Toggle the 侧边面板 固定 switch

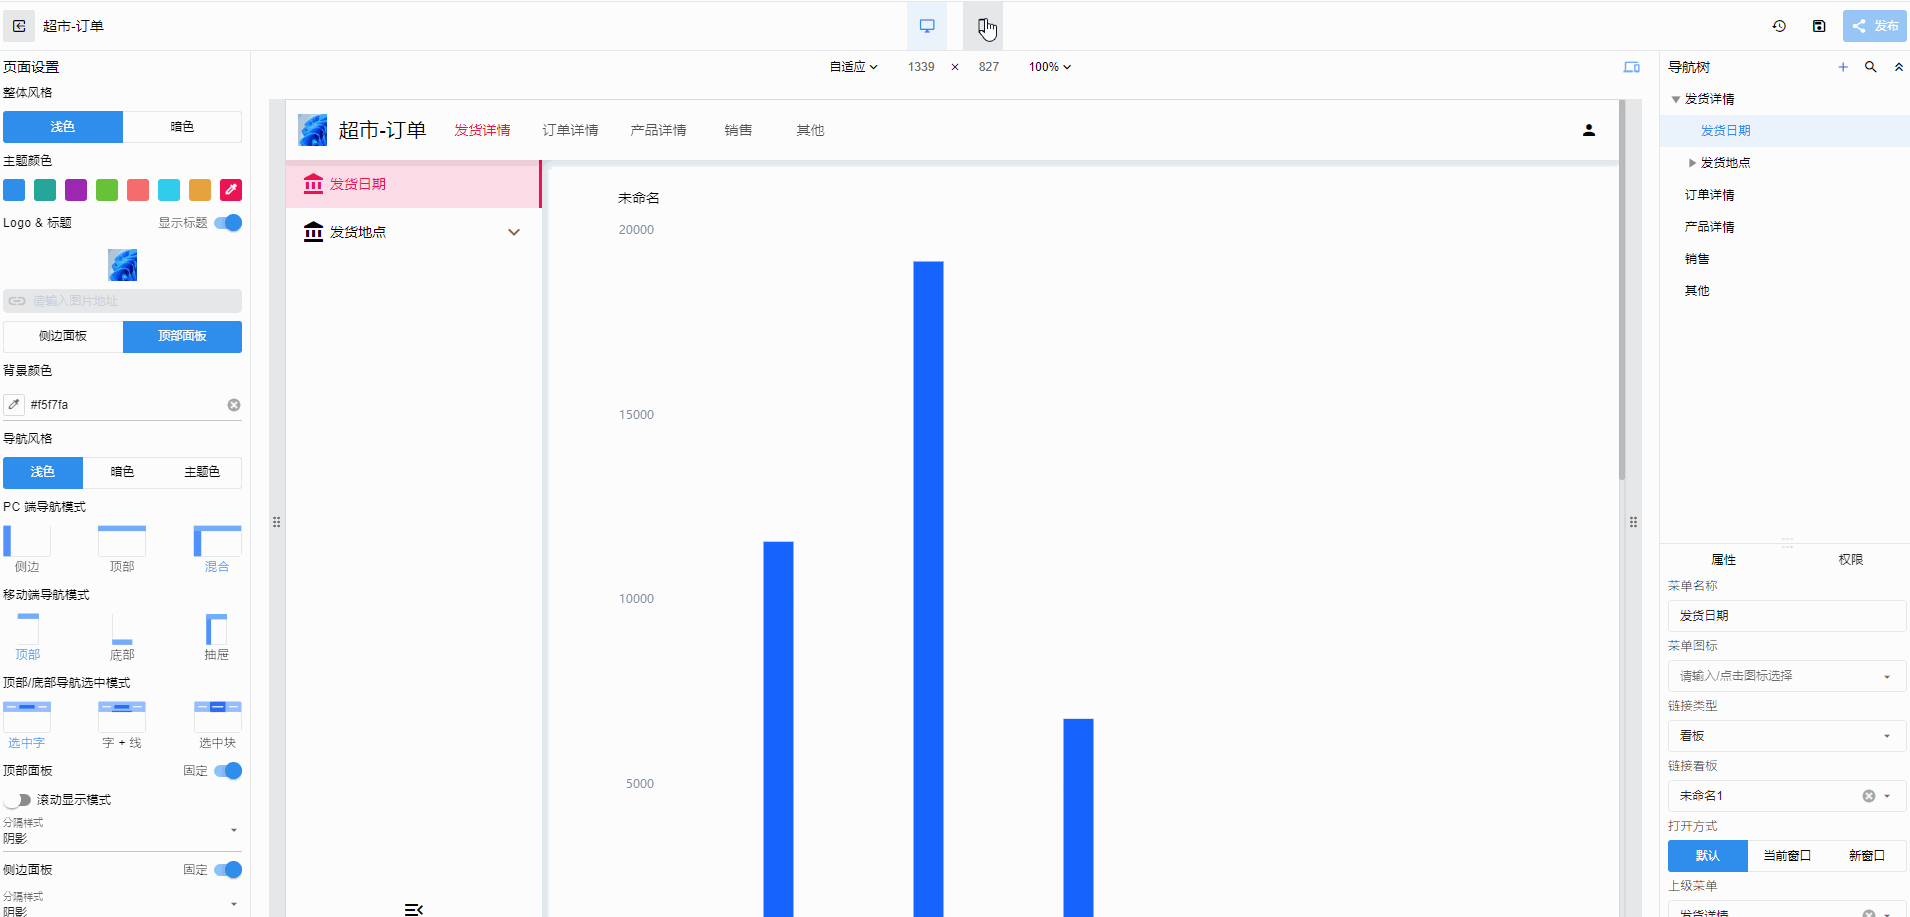pos(228,870)
